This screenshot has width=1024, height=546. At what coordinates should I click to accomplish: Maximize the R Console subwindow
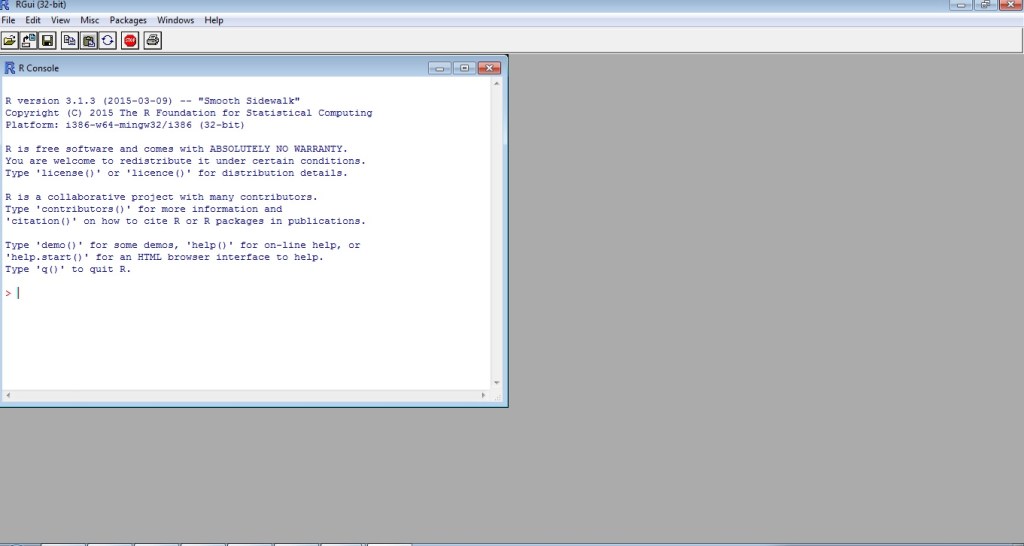point(464,68)
